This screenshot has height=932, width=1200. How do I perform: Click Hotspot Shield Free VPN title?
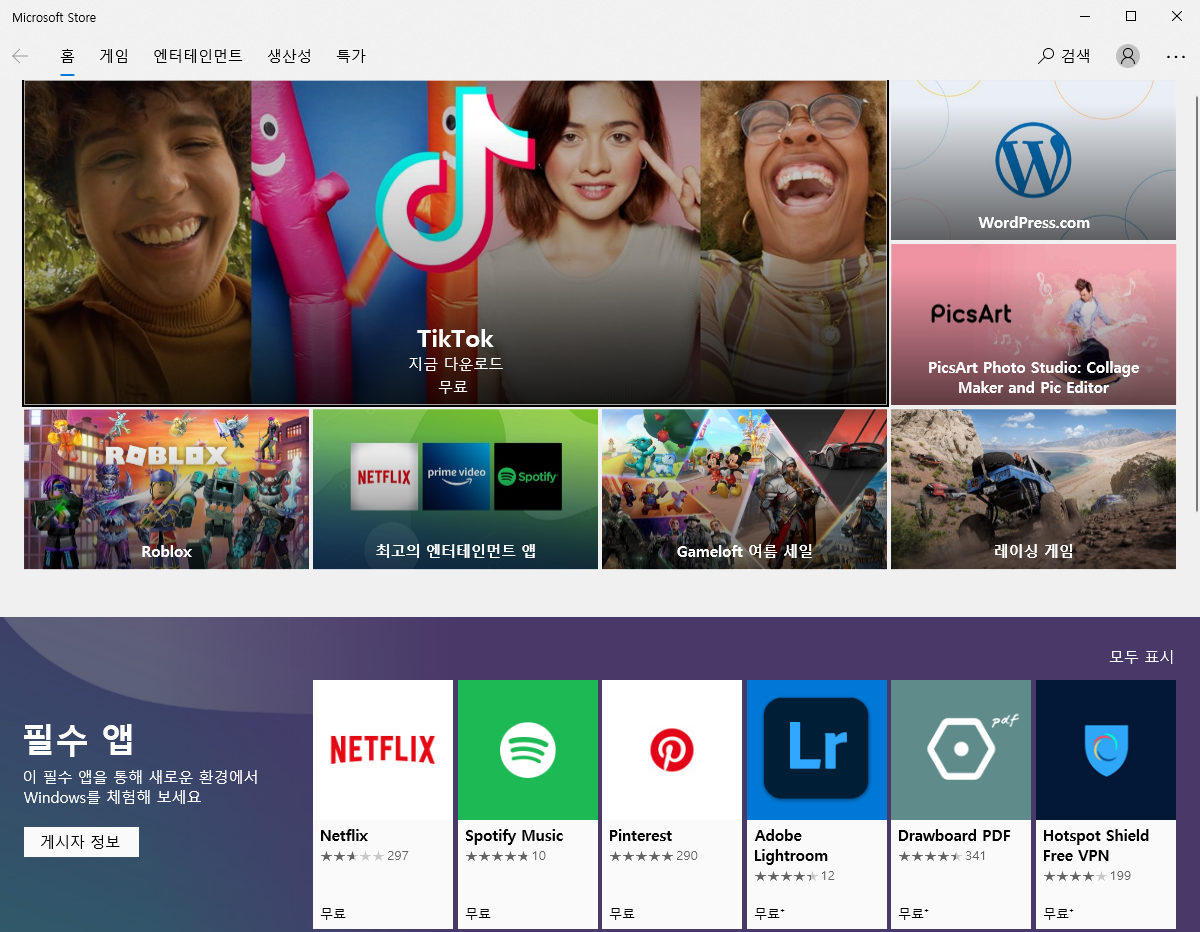1096,846
